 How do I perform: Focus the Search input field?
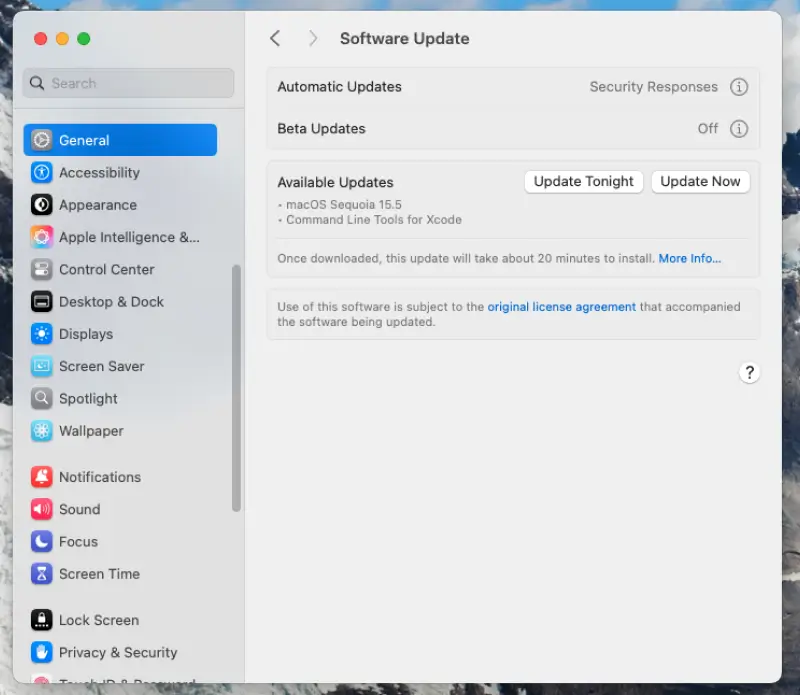click(x=129, y=83)
